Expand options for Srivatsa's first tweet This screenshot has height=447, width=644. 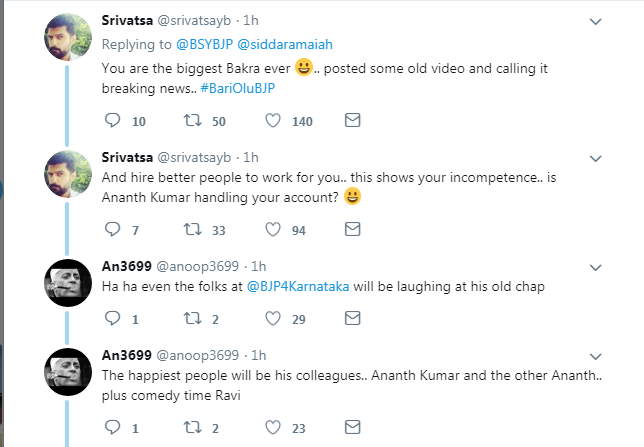596,21
